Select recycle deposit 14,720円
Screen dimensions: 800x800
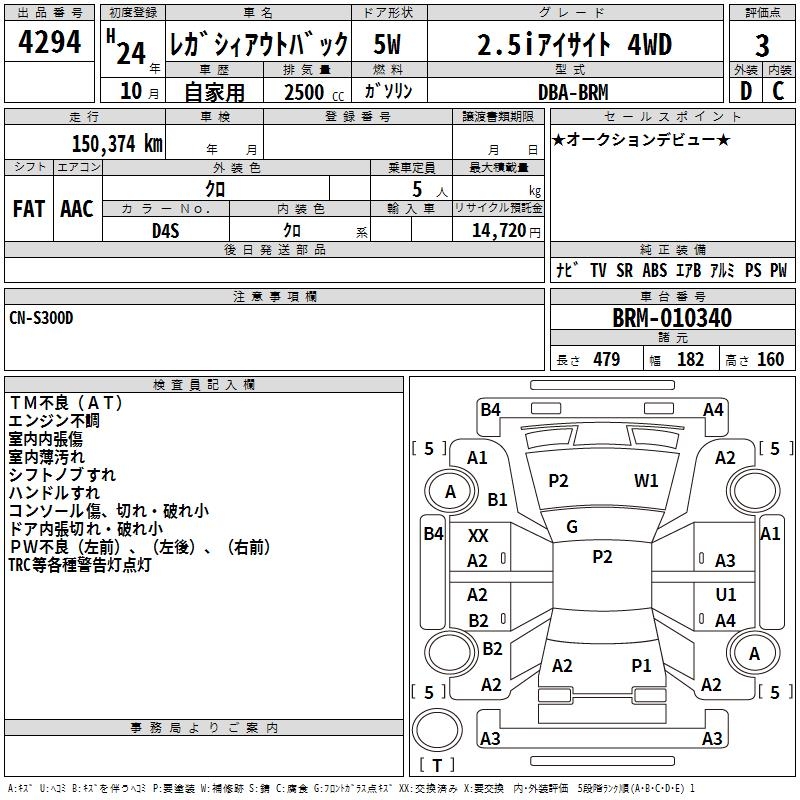(506, 231)
